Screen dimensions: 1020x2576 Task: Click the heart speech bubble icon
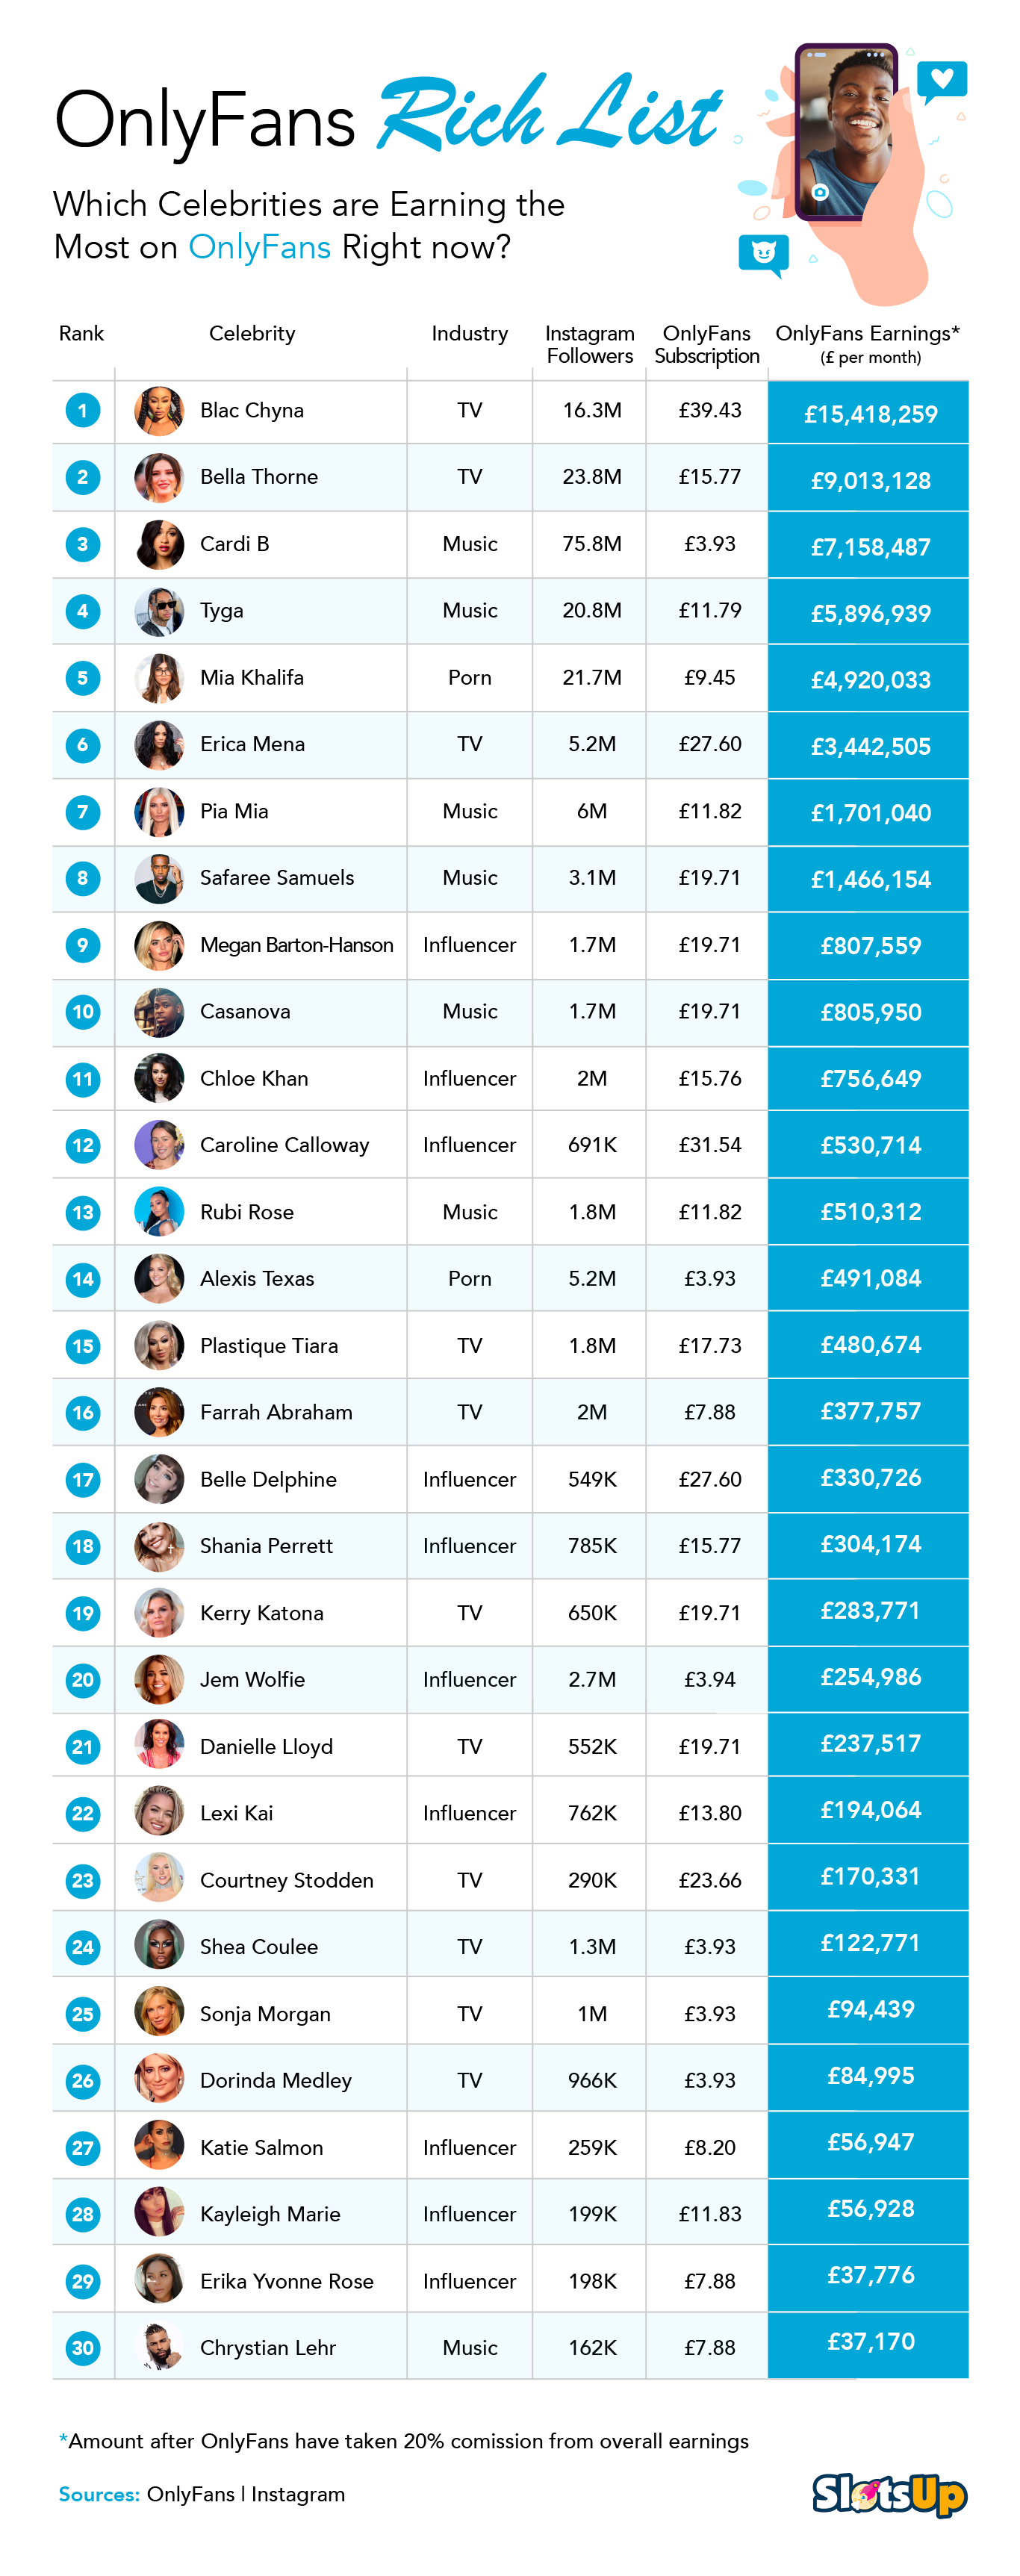(941, 80)
